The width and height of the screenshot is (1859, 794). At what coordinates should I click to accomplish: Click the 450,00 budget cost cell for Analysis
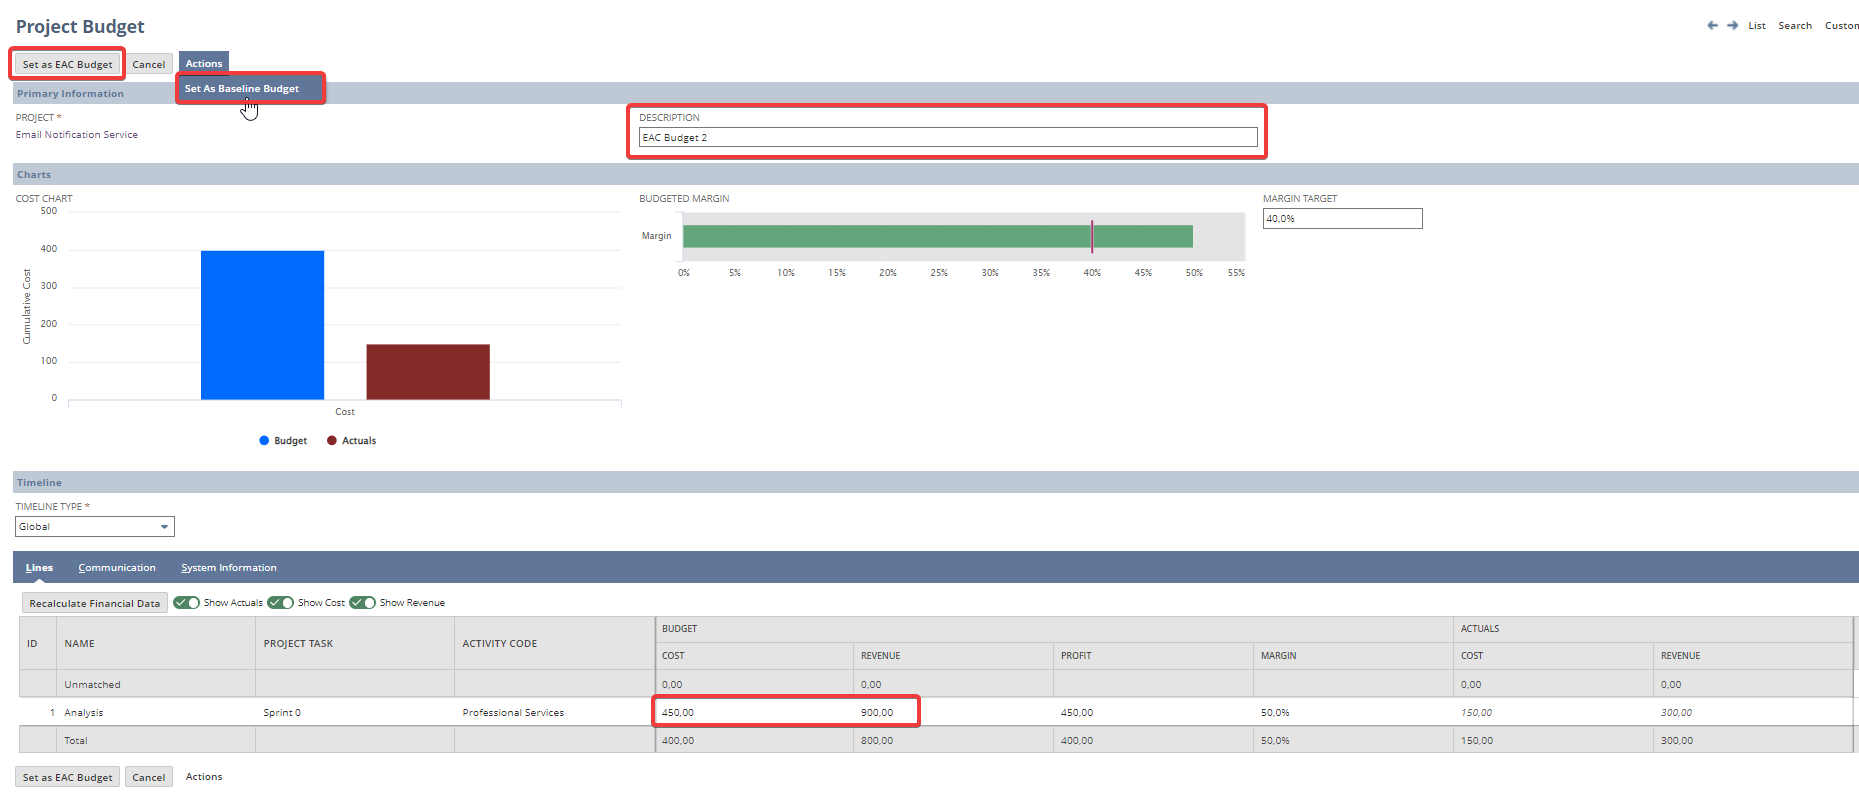pos(755,713)
